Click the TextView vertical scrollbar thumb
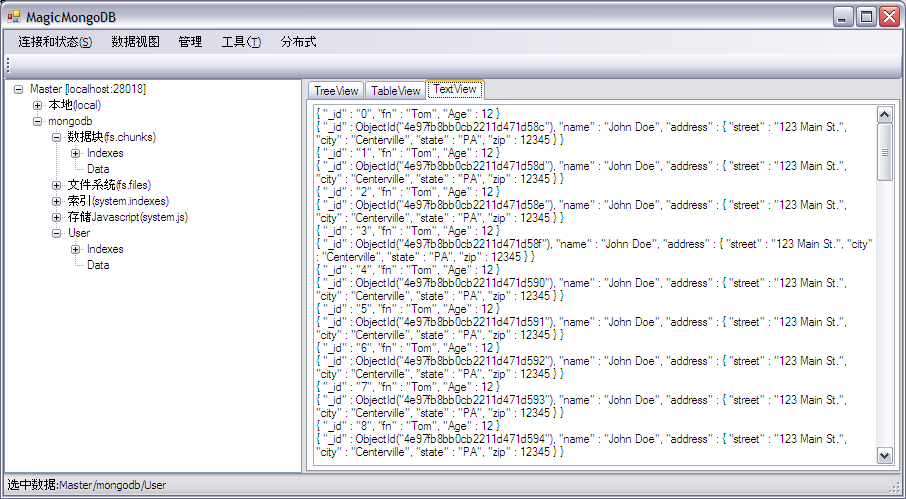Image resolution: width=906 pixels, height=499 pixels. tap(885, 152)
